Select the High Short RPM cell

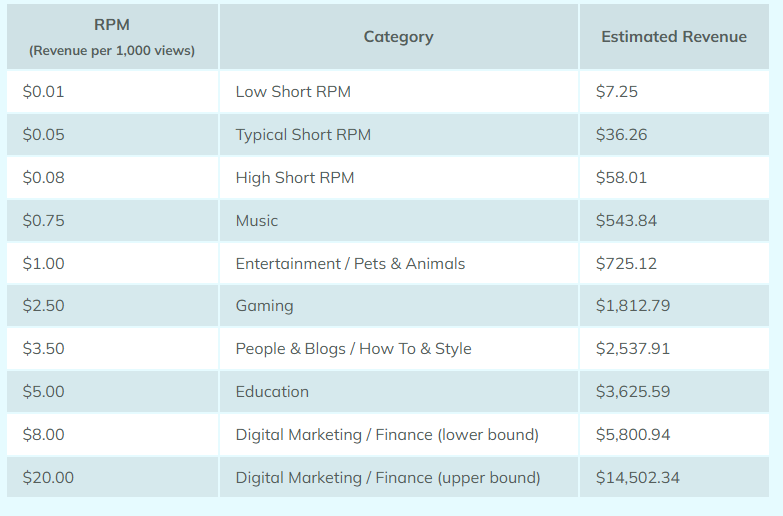[398, 177]
